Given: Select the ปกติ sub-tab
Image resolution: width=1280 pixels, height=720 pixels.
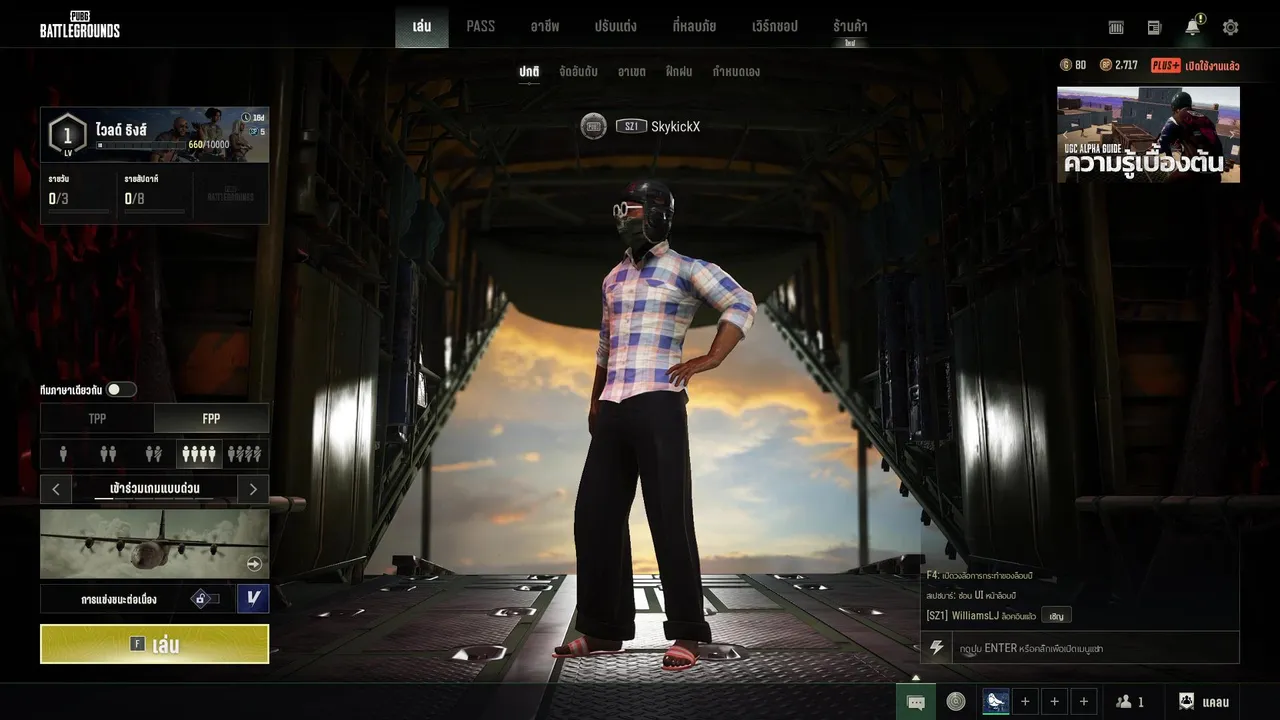Looking at the screenshot, I should coord(529,72).
